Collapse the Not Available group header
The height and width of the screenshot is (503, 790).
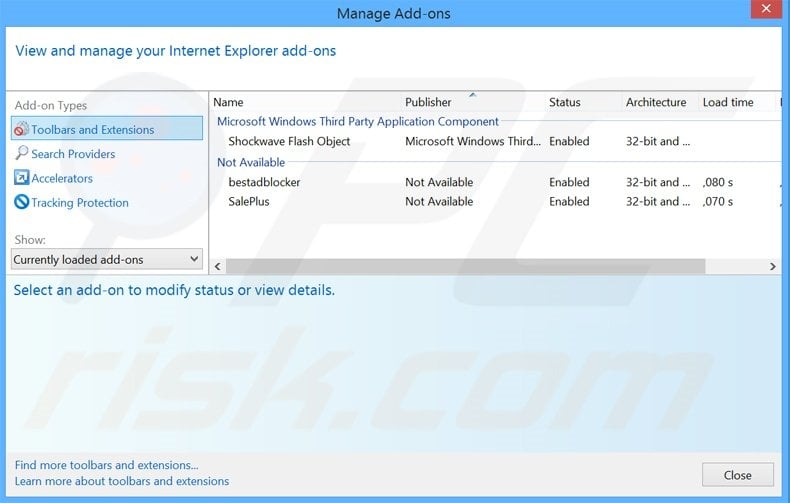(251, 162)
